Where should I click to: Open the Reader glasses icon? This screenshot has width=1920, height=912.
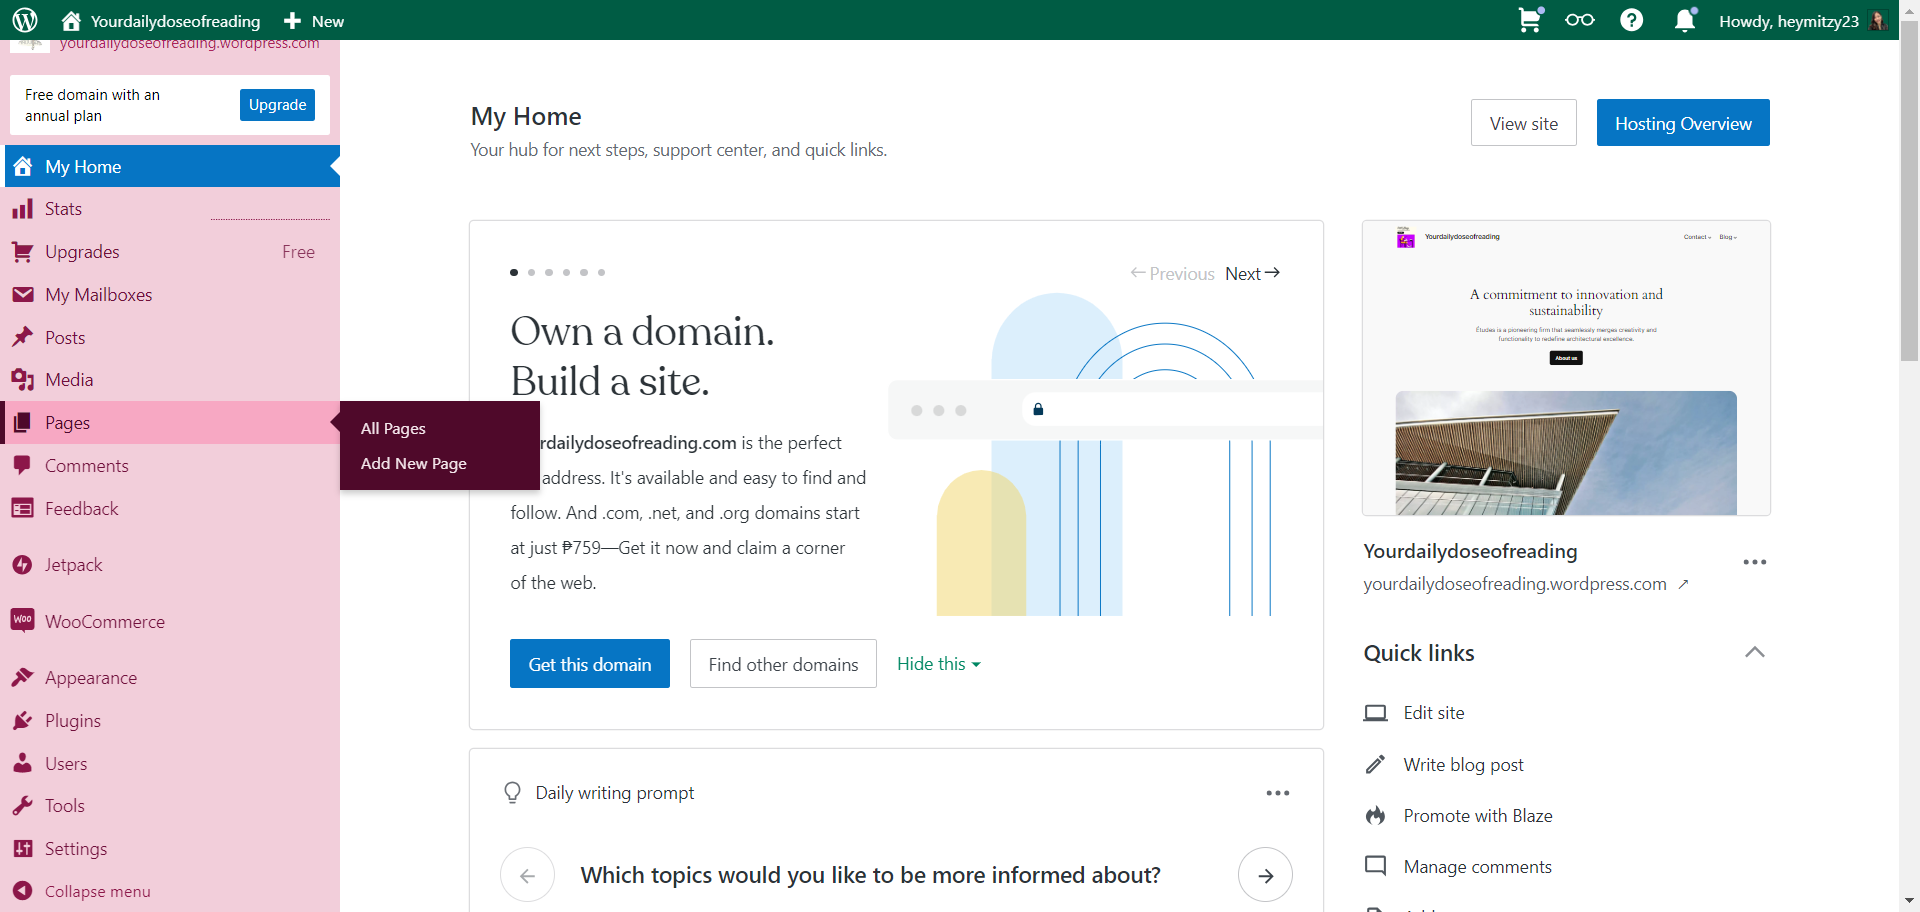click(x=1580, y=20)
